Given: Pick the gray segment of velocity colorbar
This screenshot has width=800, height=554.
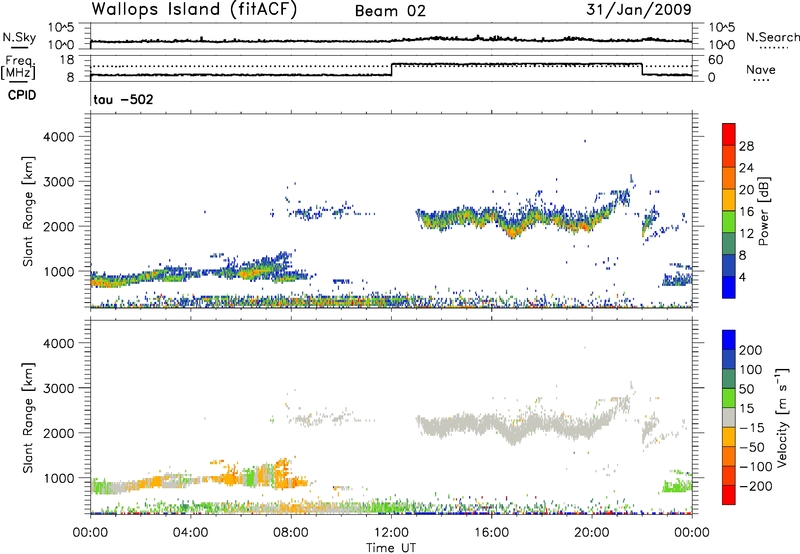Looking at the screenshot, I should point(729,417).
